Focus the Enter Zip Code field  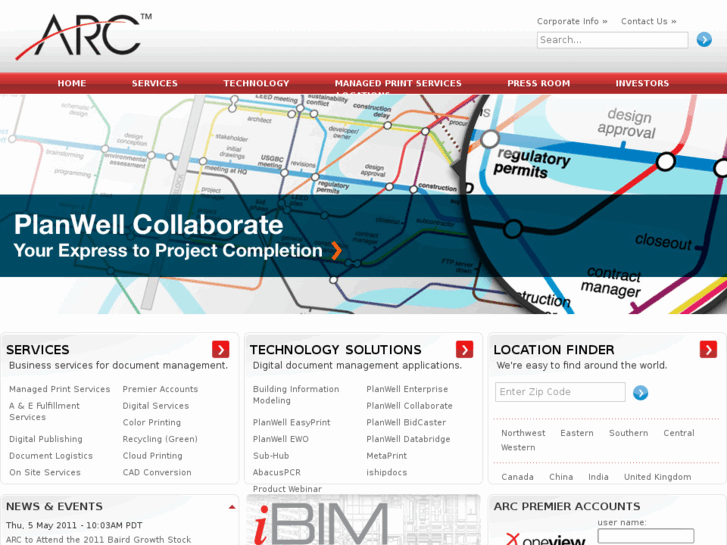pyautogui.click(x=560, y=392)
